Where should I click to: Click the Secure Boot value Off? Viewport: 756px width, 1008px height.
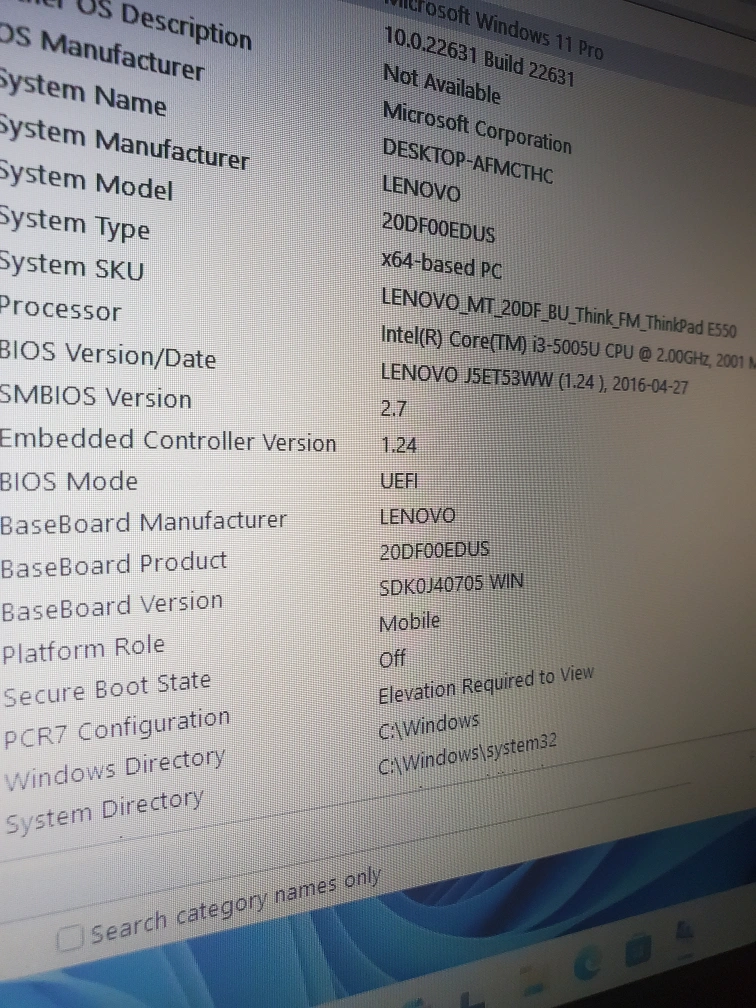392,658
